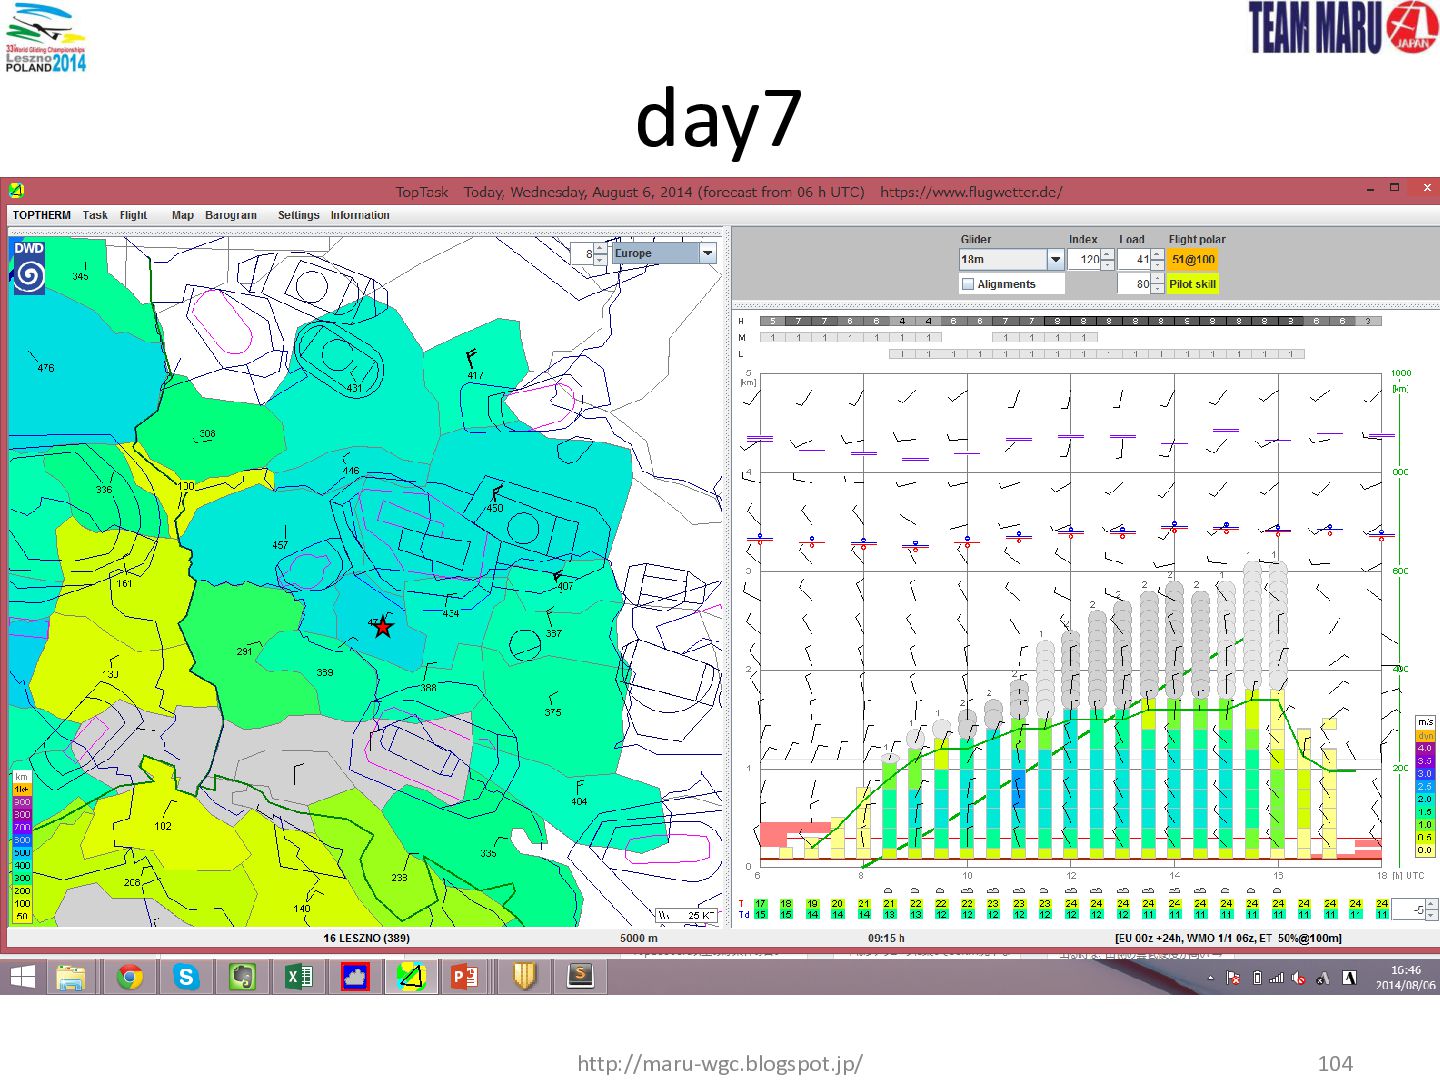The height and width of the screenshot is (1080, 1440).
Task: Click into the Index input field
Action: 1084,260
